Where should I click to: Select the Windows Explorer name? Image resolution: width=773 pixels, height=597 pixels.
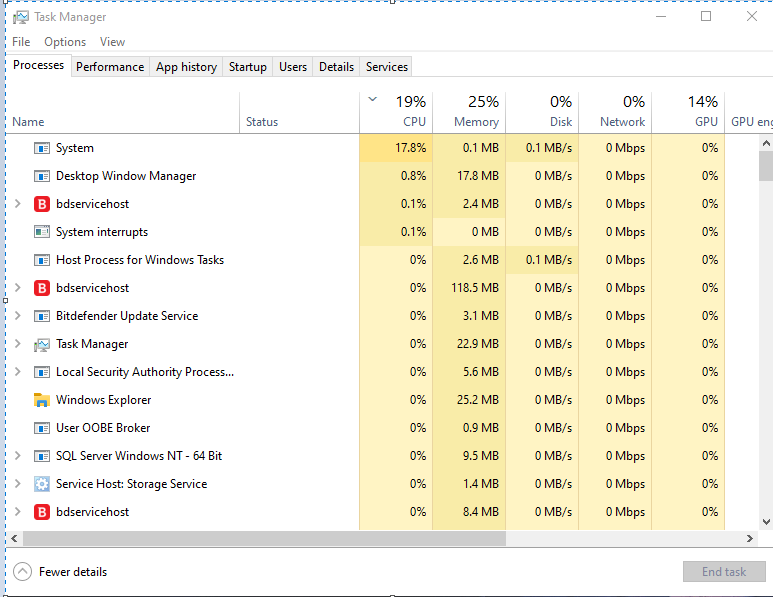tap(104, 400)
